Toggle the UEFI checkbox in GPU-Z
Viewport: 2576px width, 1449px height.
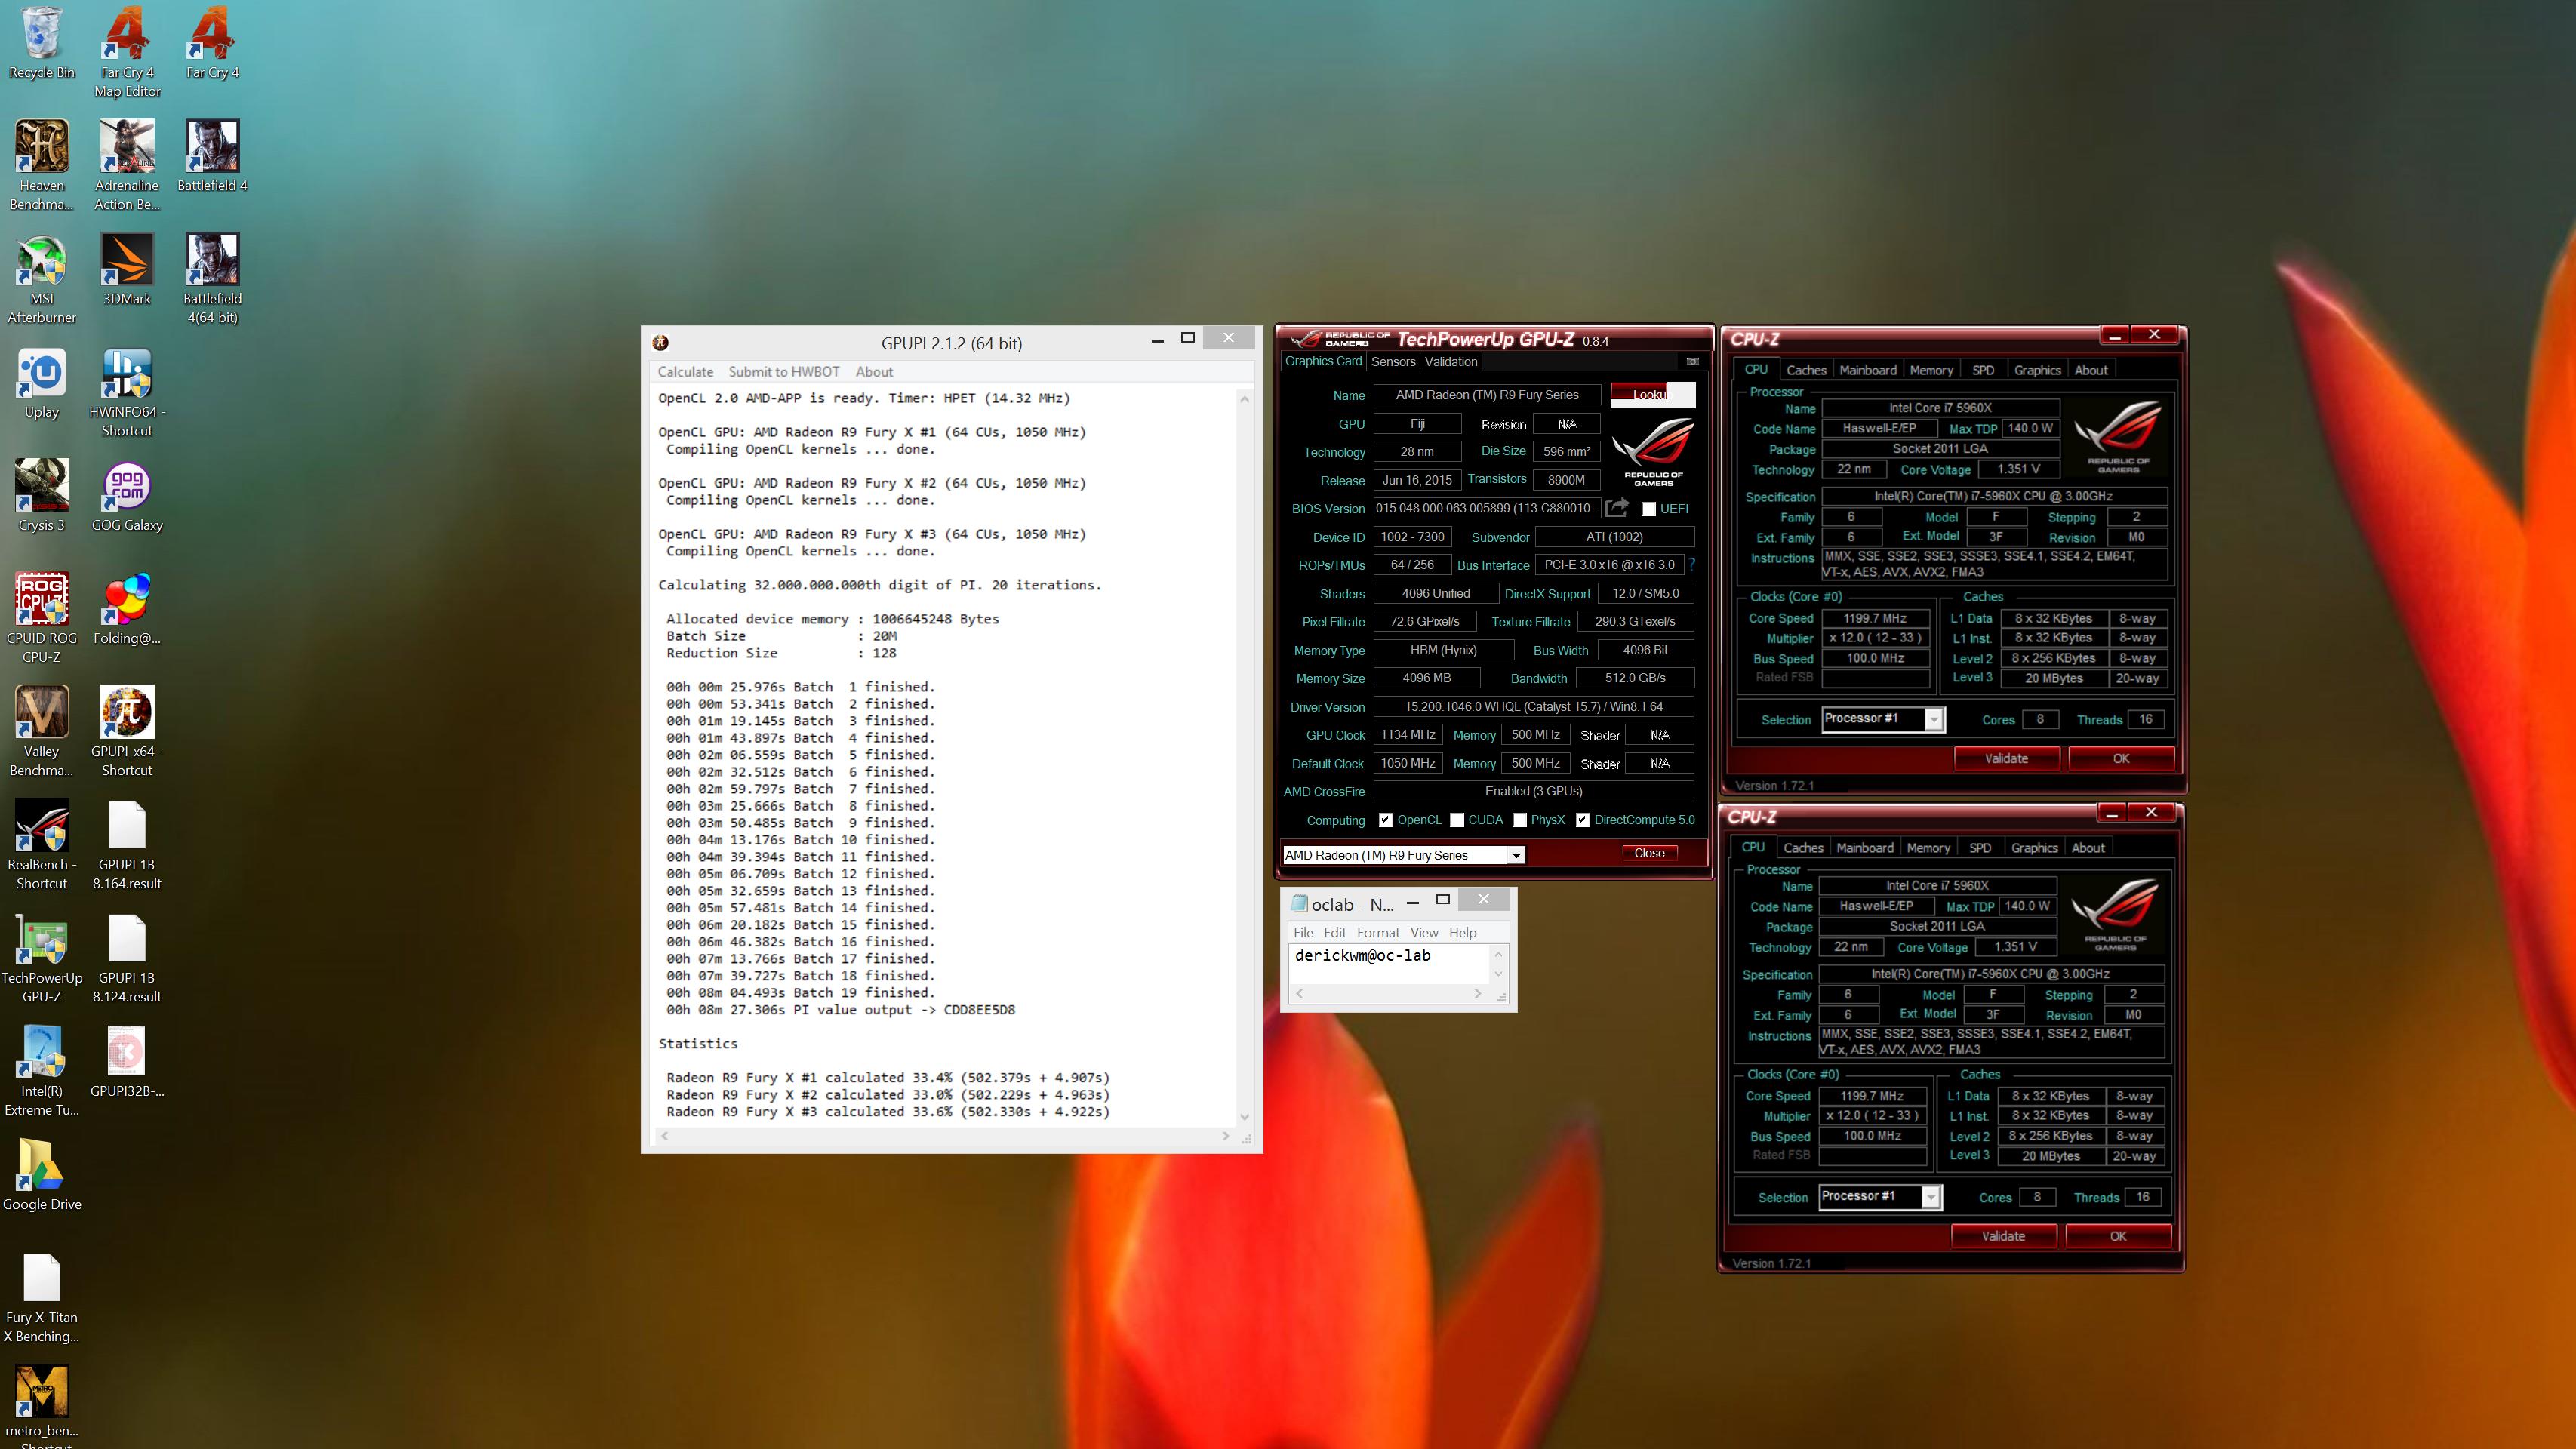1649,509
